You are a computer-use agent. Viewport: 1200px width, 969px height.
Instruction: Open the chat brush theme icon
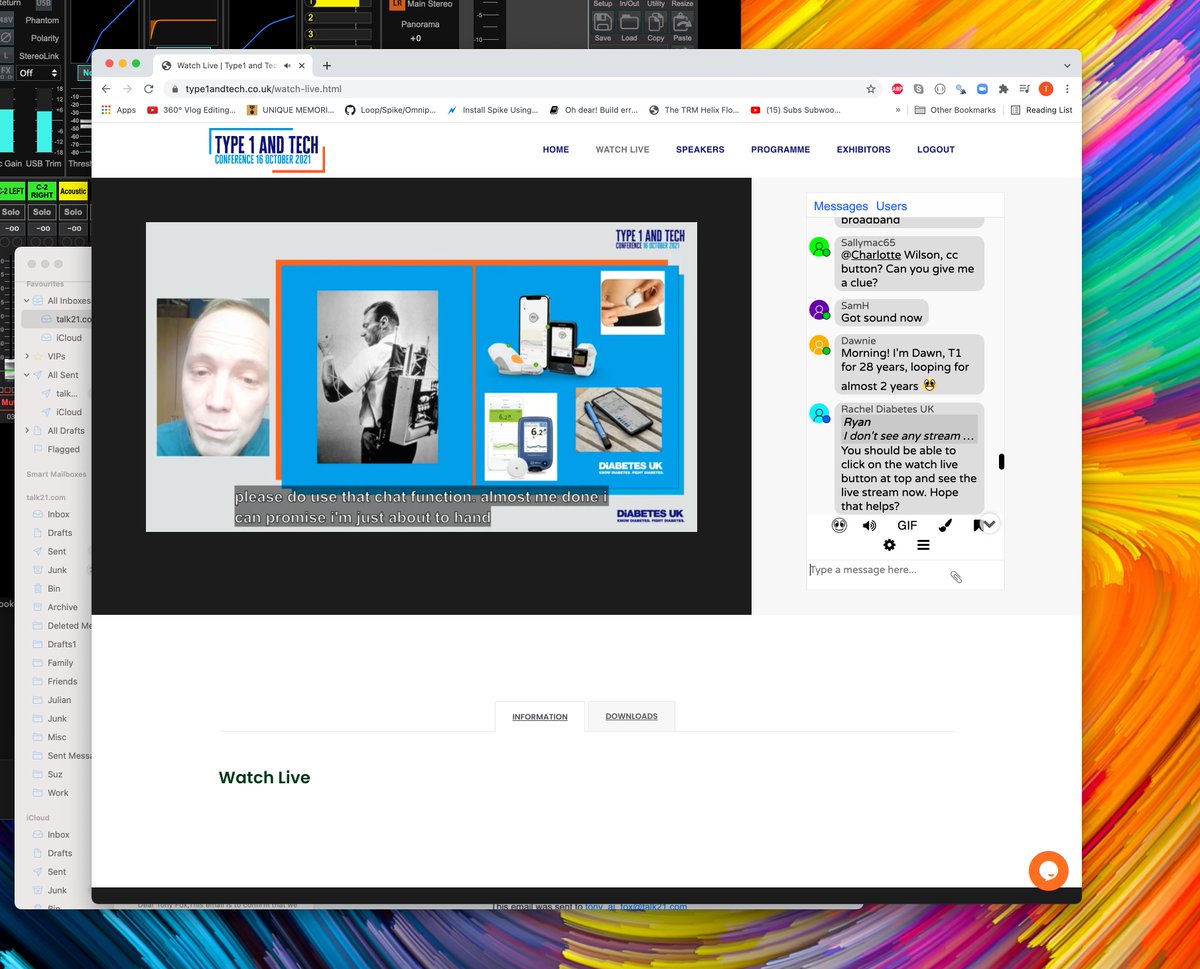(x=945, y=525)
